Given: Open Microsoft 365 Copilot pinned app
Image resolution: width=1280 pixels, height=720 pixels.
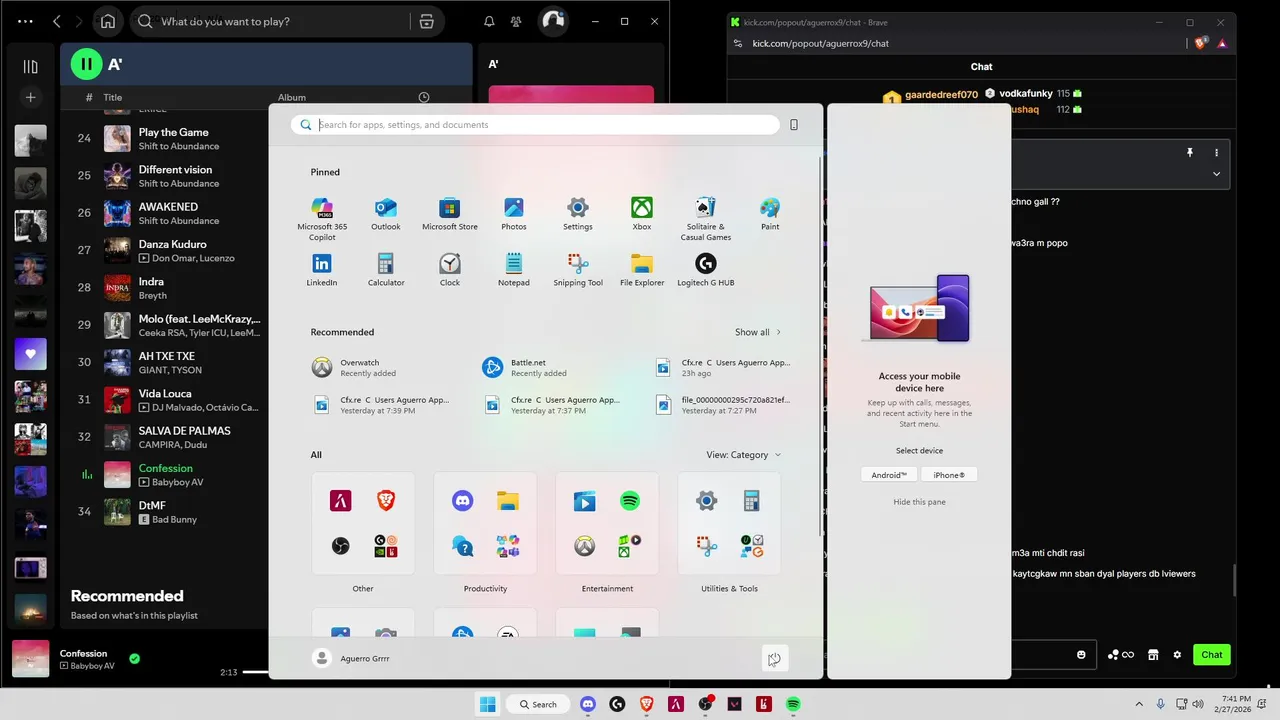Looking at the screenshot, I should click(x=322, y=218).
